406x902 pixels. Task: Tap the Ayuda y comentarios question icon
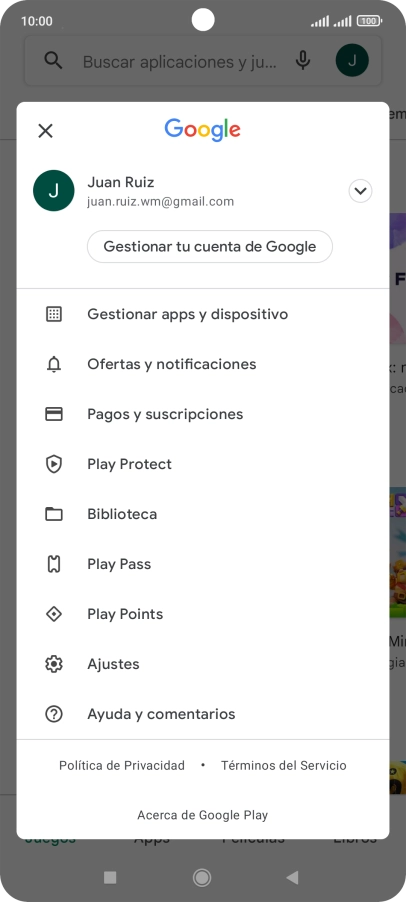54,714
